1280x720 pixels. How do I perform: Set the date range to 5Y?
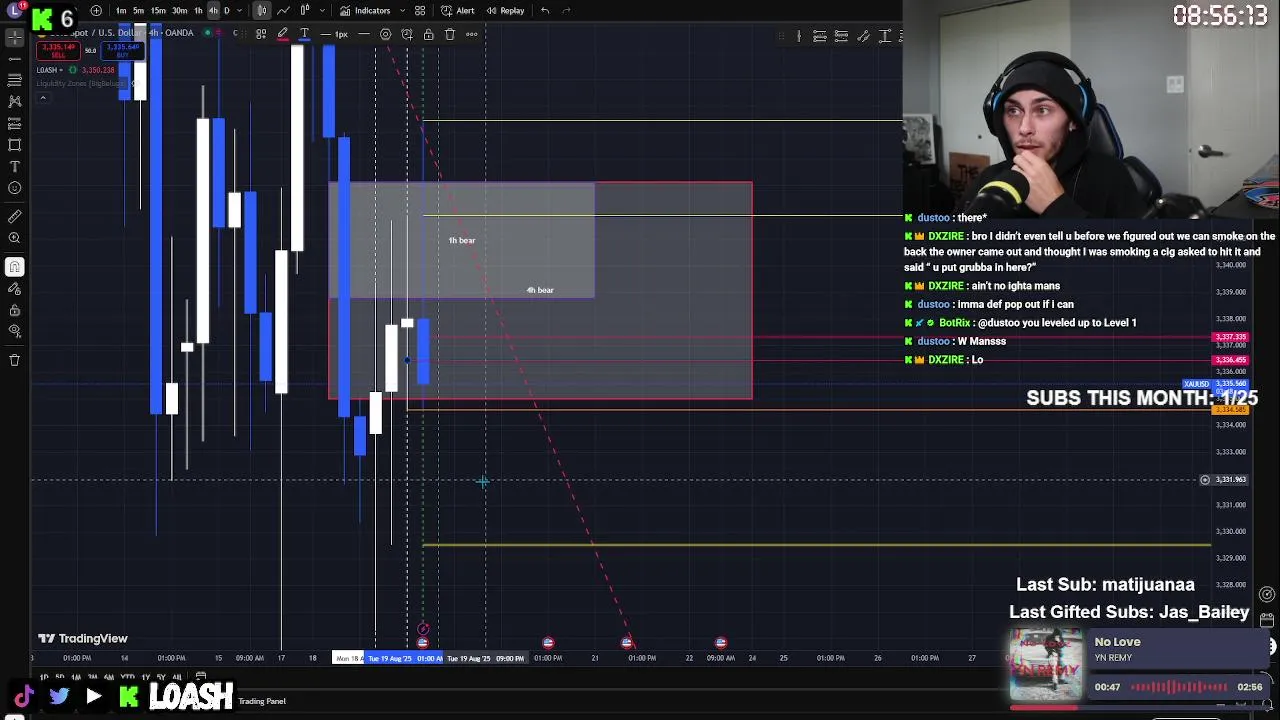pyautogui.click(x=161, y=677)
